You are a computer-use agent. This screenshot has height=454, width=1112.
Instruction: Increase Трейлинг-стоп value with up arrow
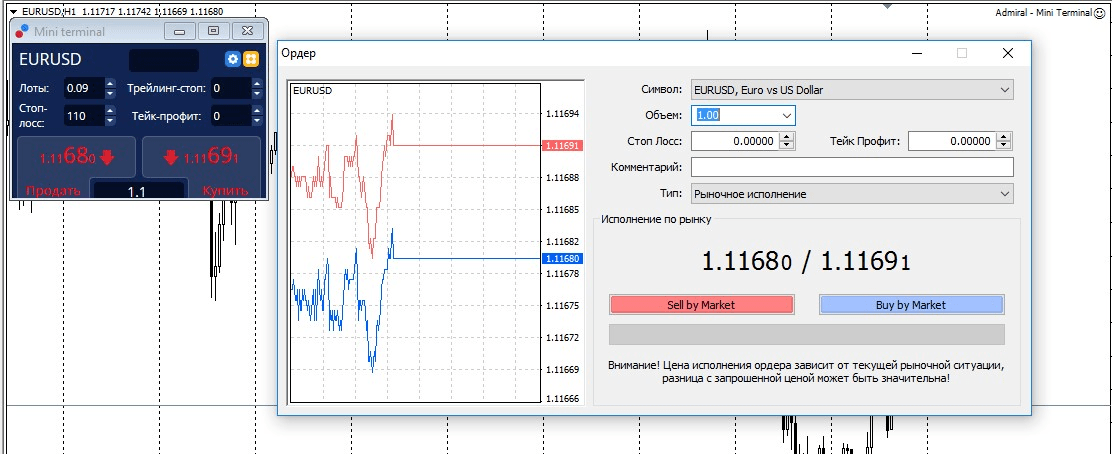(x=257, y=84)
